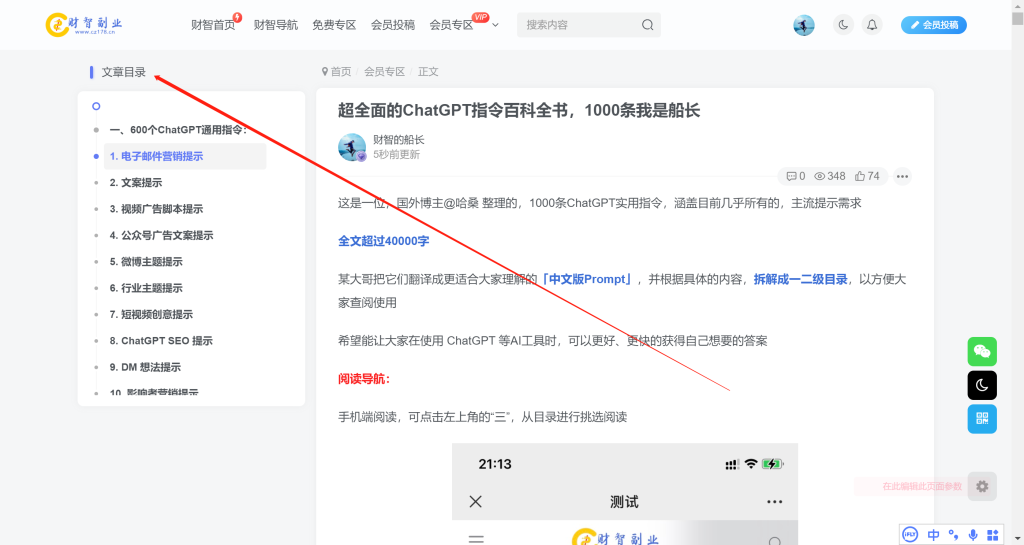Jump to 3. 视频广告脚本提示
Screen dimensions: 1024x545
click(x=156, y=209)
